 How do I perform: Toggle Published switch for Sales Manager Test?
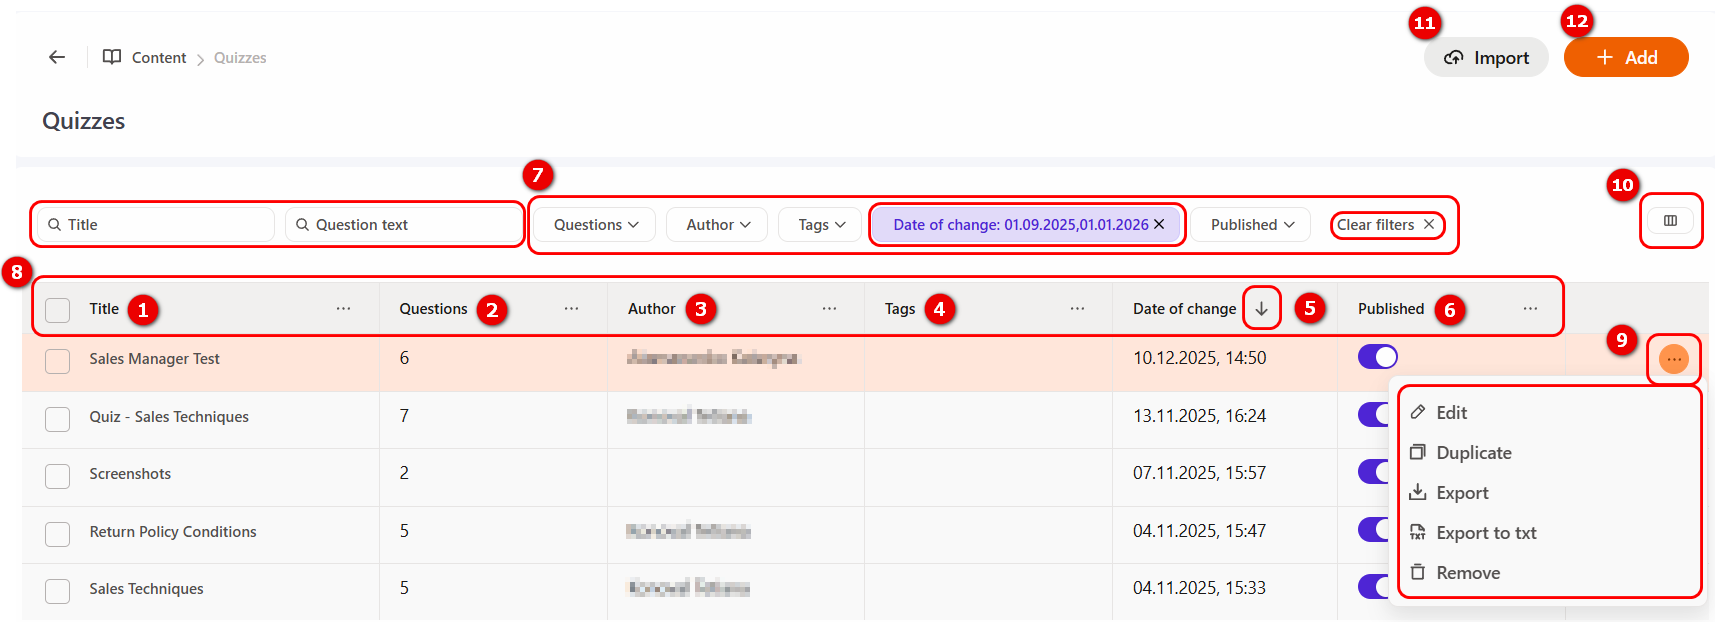[x=1377, y=357]
